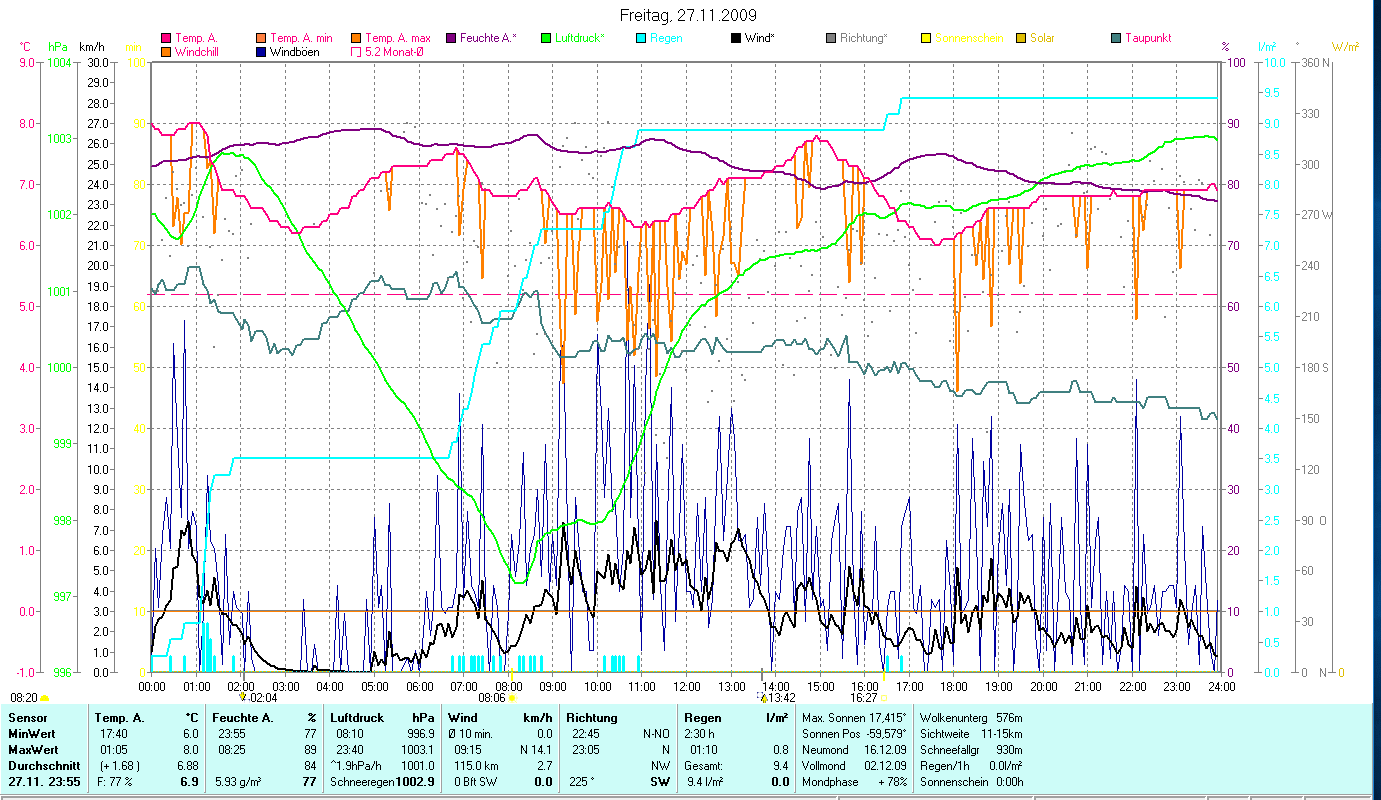
Task: Click the sunrise sun icon at 08:06
Action: (x=512, y=698)
